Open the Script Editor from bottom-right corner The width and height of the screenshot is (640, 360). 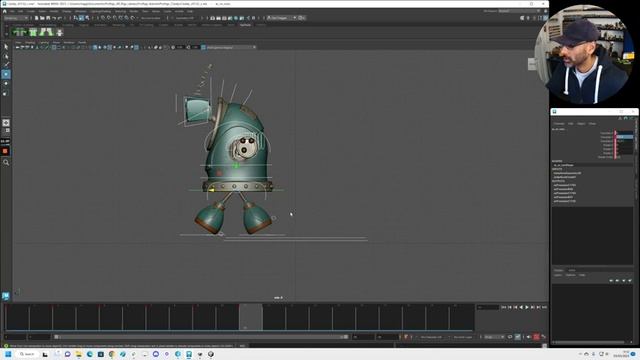click(x=544, y=346)
